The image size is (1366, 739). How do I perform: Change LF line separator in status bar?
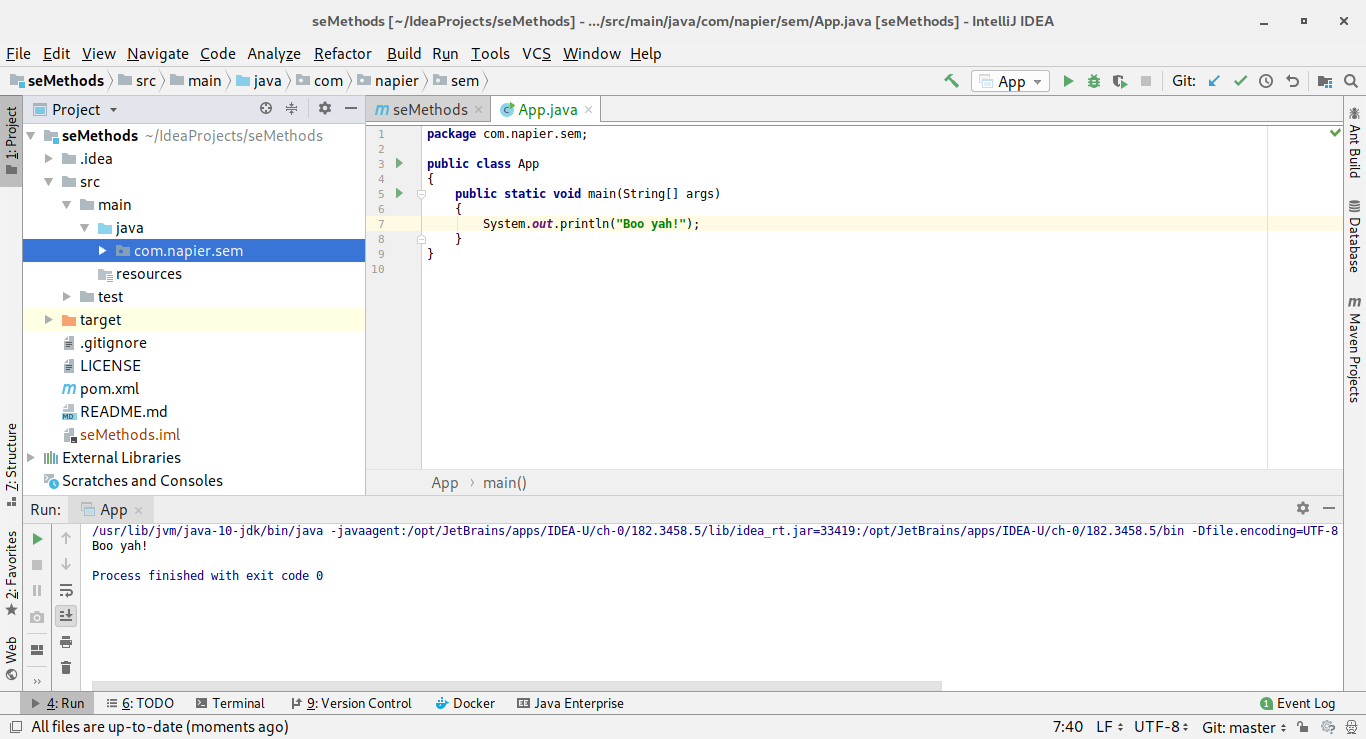[x=1109, y=727]
